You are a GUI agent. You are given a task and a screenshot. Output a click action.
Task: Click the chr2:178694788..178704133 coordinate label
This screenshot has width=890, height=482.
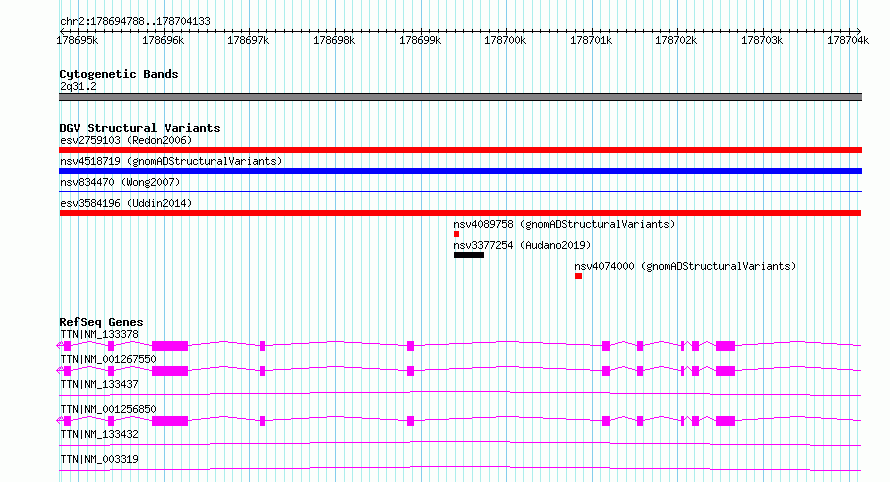[135, 21]
